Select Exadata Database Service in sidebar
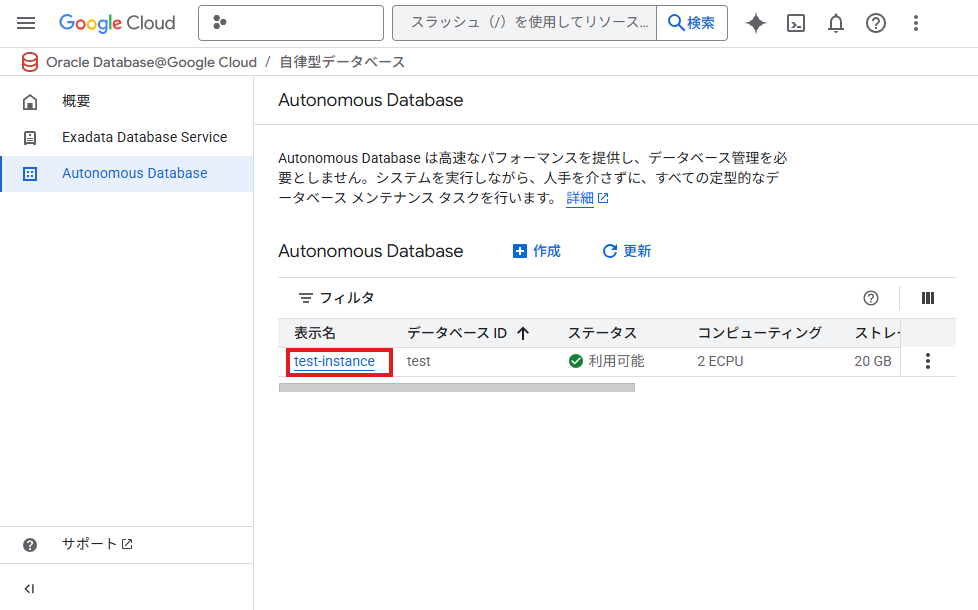The height and width of the screenshot is (610, 978). tap(144, 137)
